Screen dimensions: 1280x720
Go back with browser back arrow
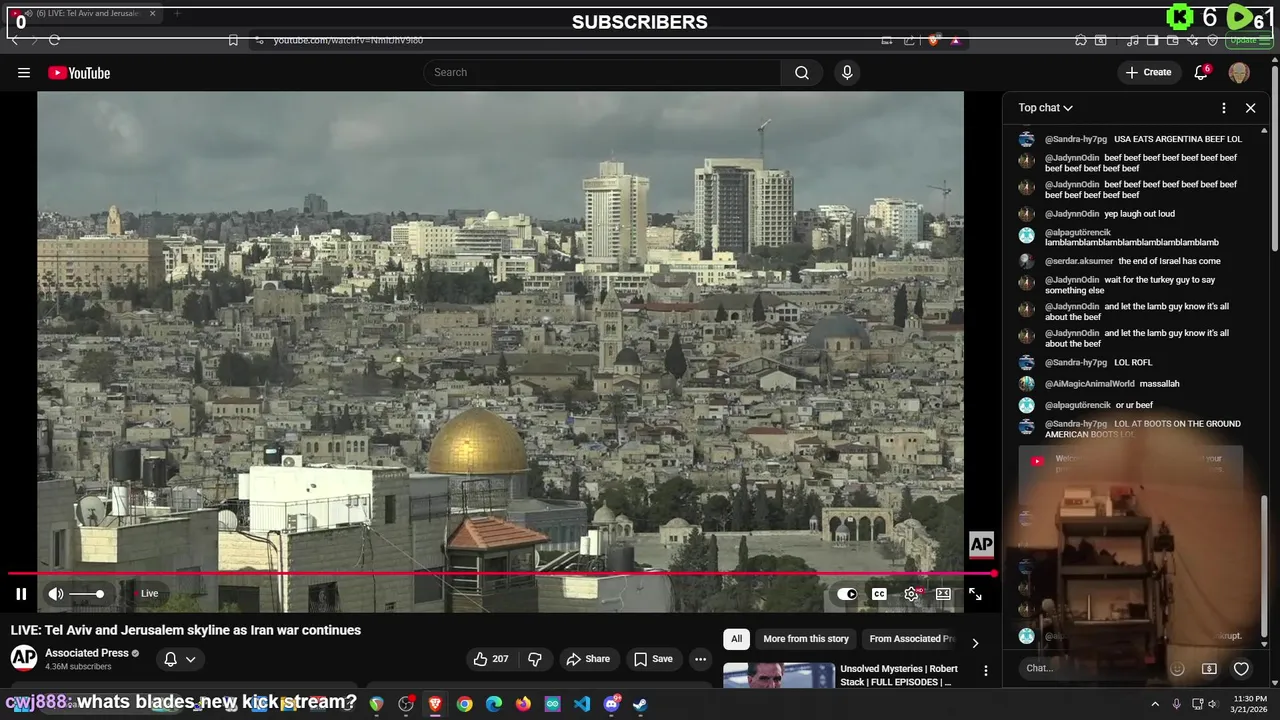[14, 40]
